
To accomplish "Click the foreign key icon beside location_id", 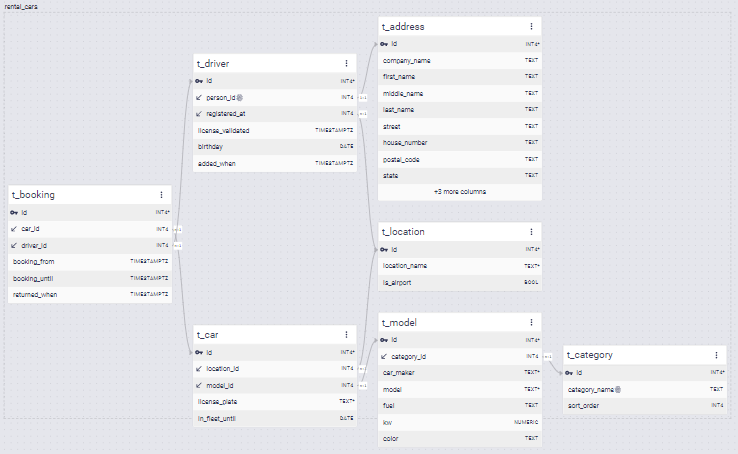I will (200, 369).
